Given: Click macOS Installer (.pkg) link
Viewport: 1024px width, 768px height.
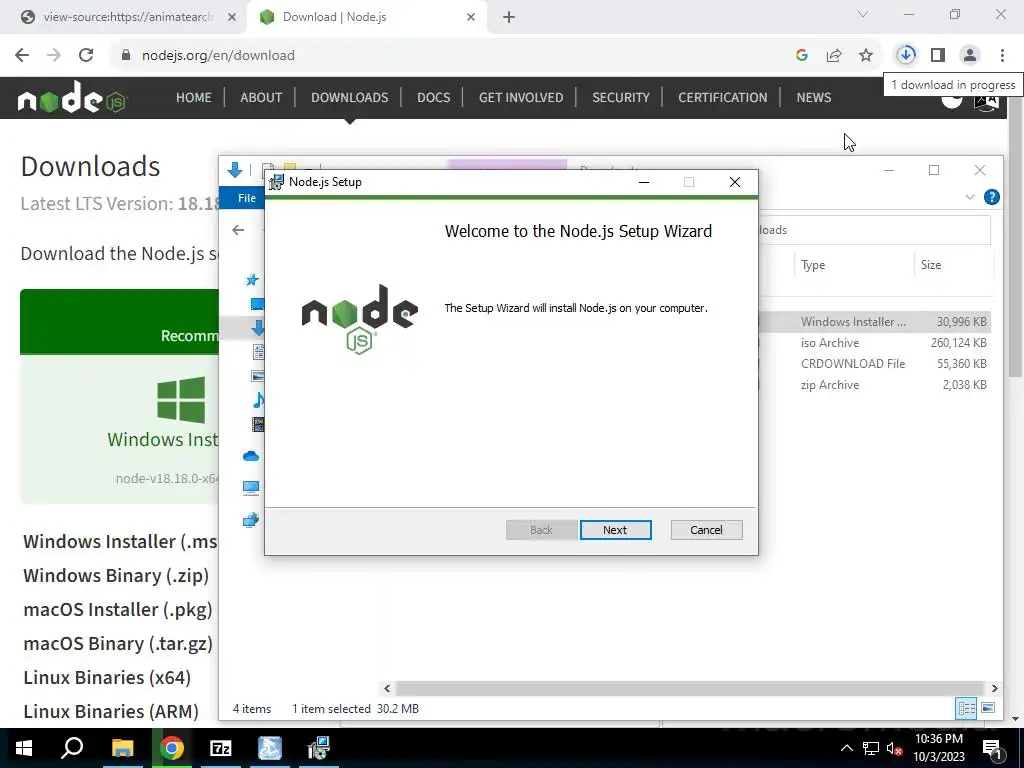Looking at the screenshot, I should (118, 609).
